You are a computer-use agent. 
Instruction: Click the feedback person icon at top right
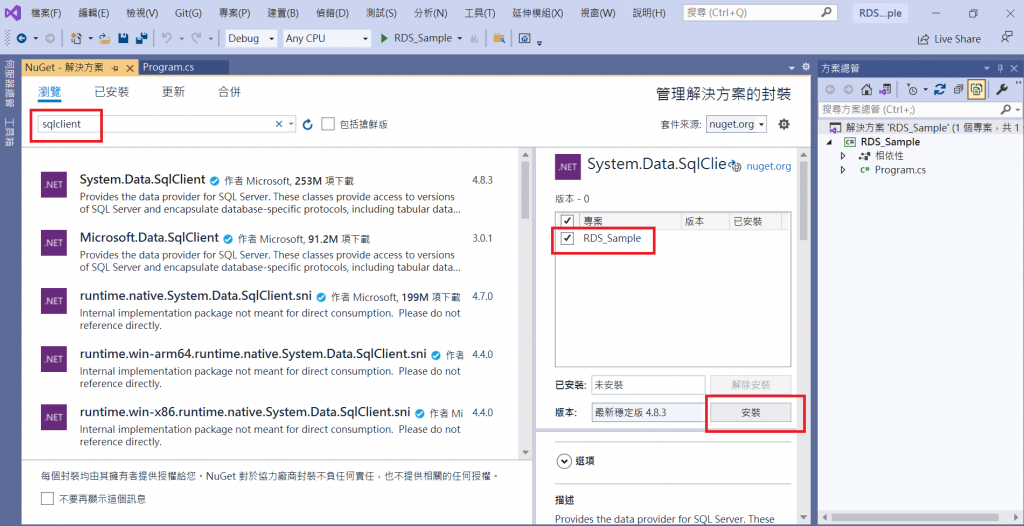1006,38
